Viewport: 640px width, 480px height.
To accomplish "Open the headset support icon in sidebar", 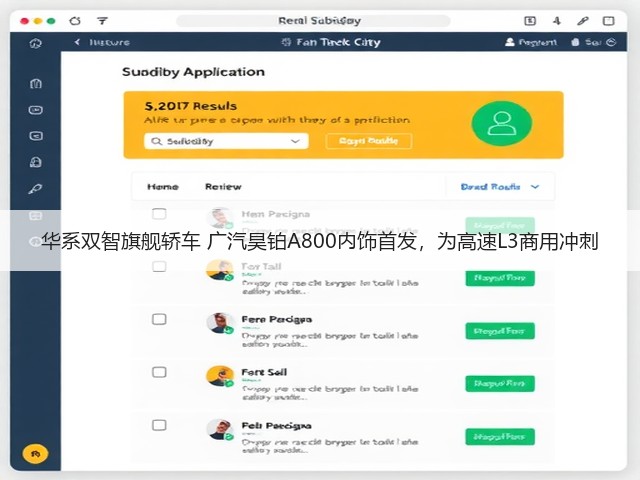I will point(36,162).
